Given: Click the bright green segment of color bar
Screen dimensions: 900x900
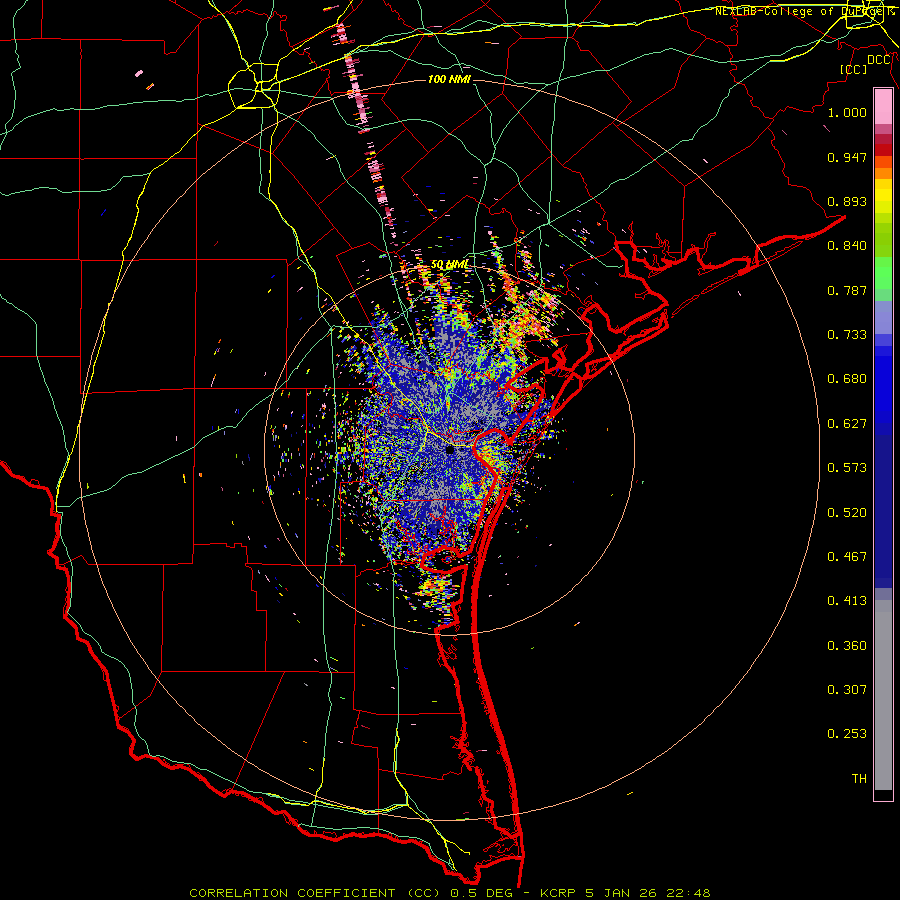Looking at the screenshot, I should click(x=883, y=273).
